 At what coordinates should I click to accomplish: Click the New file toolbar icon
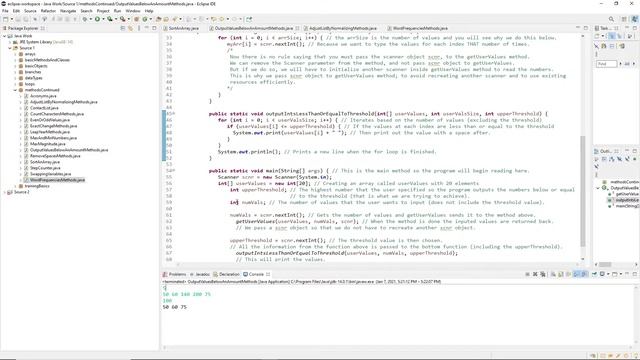point(5,19)
